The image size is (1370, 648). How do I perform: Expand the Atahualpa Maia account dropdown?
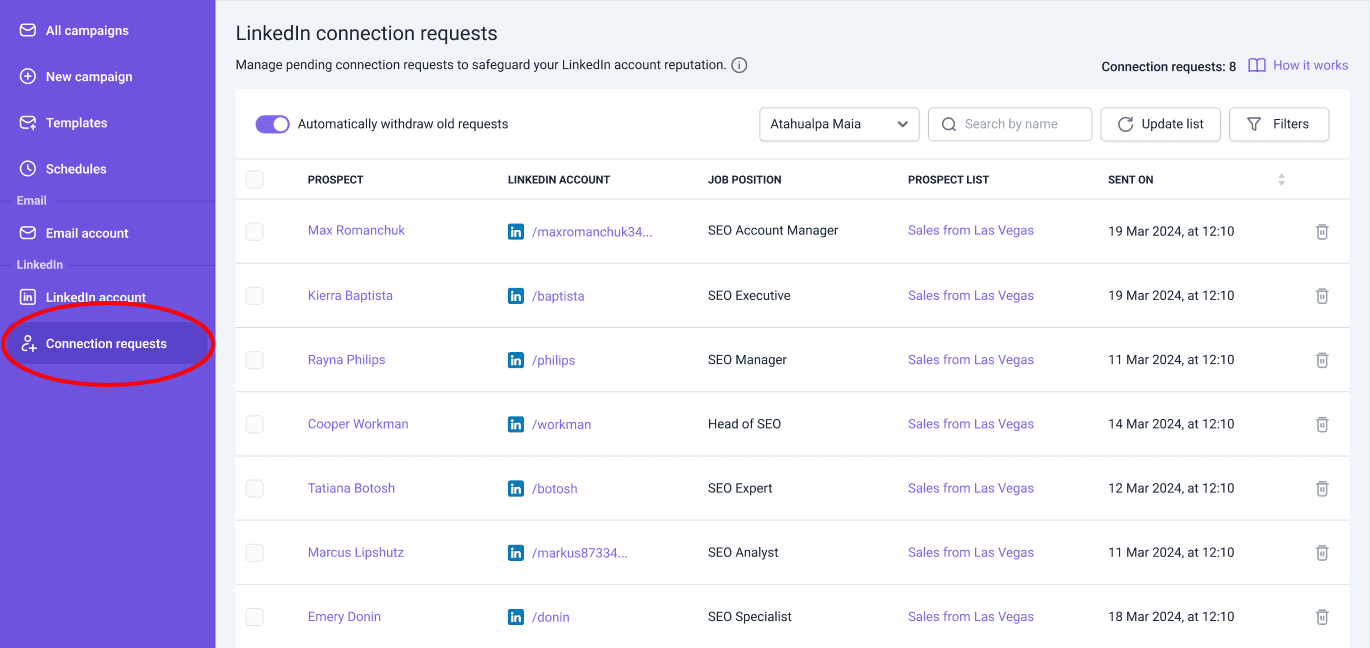pos(839,125)
